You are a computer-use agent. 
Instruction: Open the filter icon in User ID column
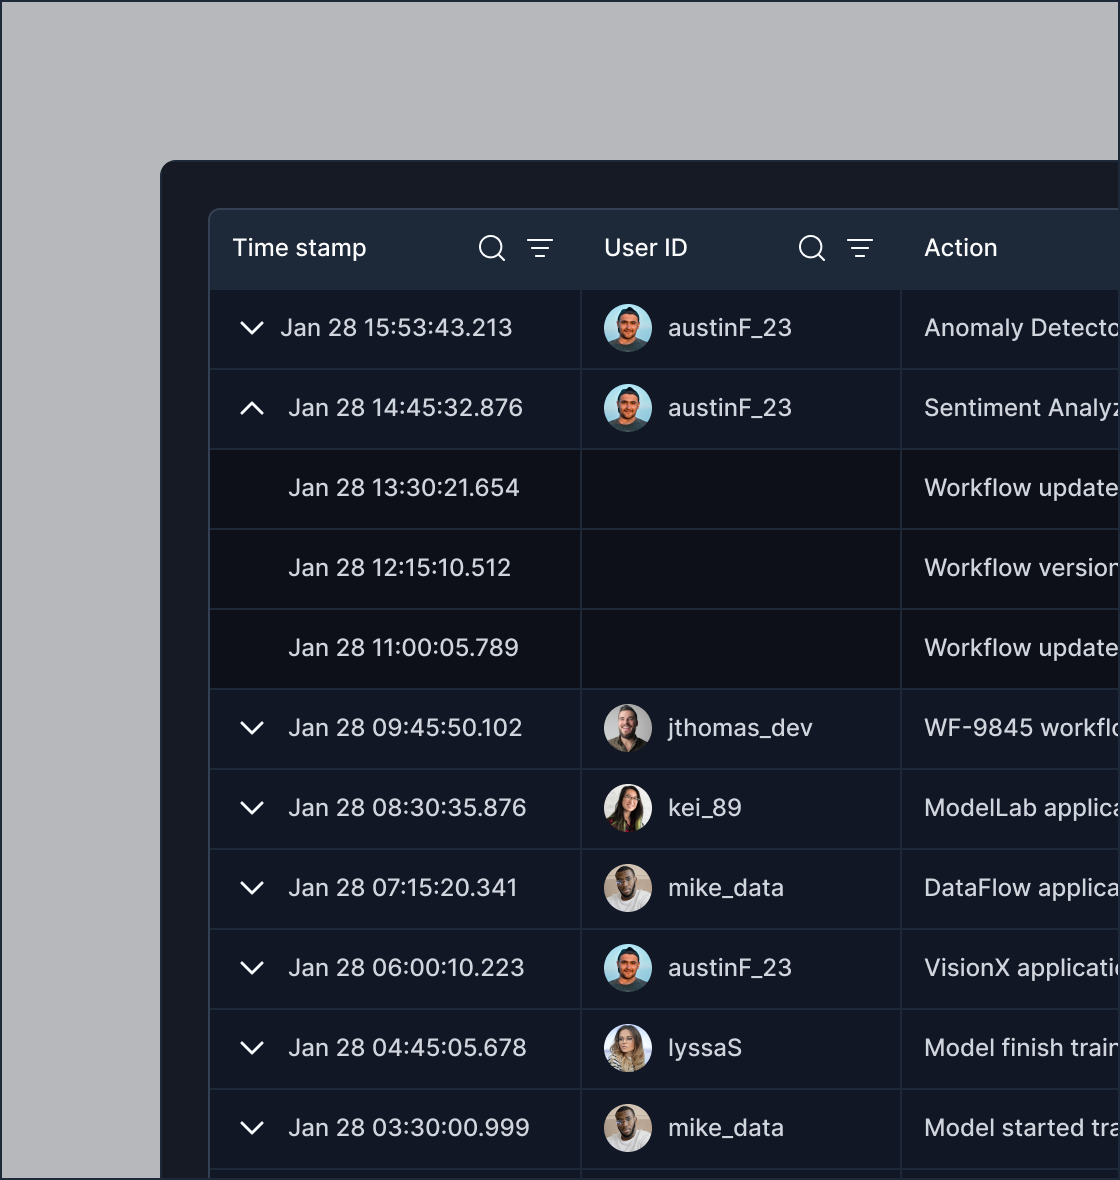coord(860,248)
